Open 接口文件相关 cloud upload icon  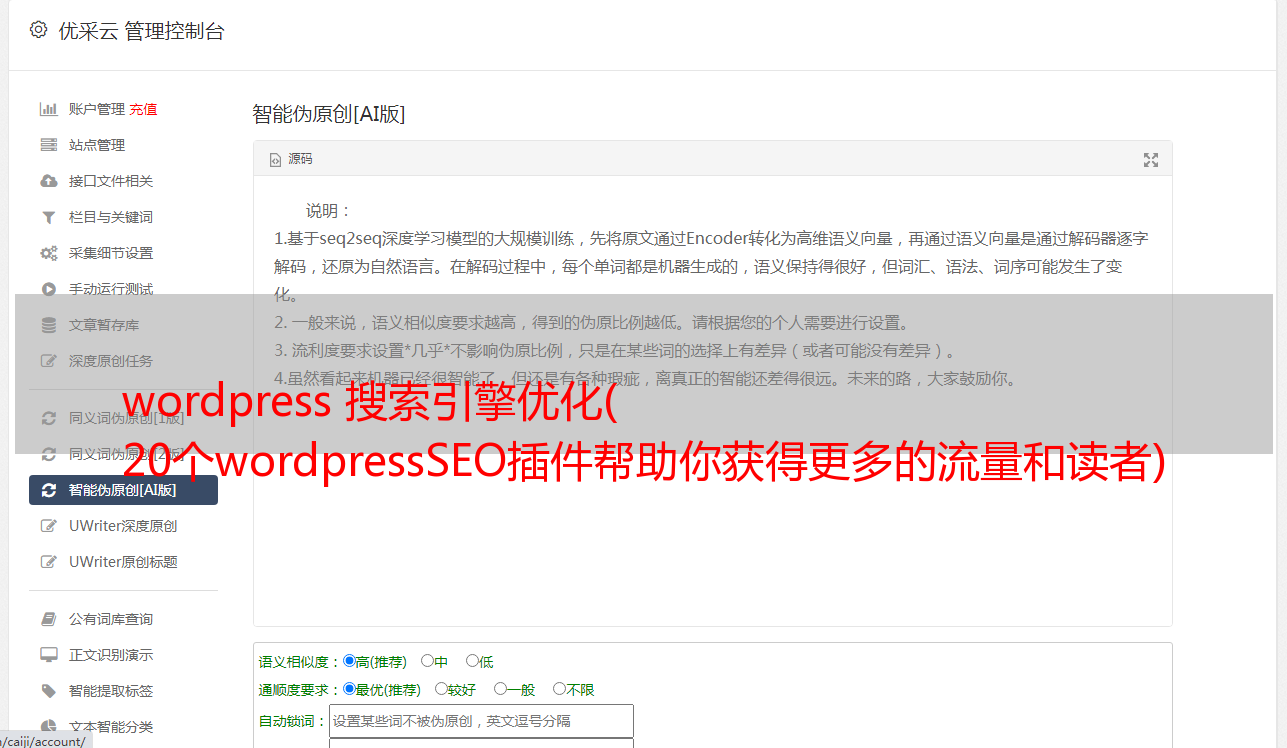48,181
